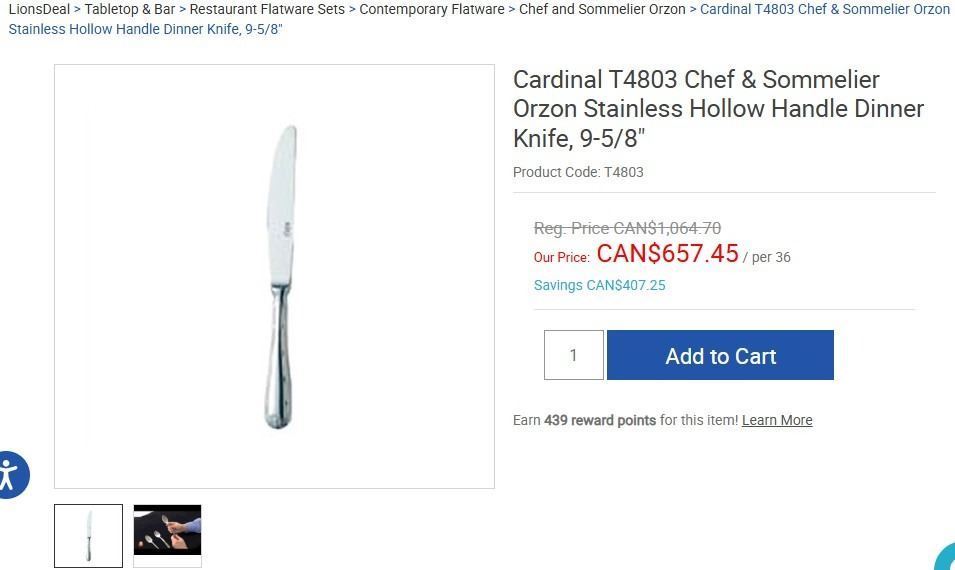Click the 439 reward points text
Viewport: 955px width, 570px height.
(599, 420)
